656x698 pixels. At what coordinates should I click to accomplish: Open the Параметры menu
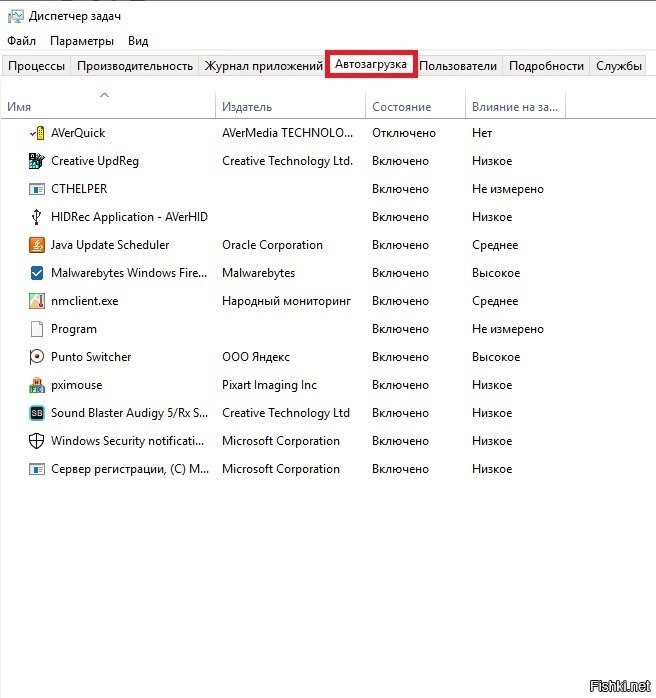82,41
